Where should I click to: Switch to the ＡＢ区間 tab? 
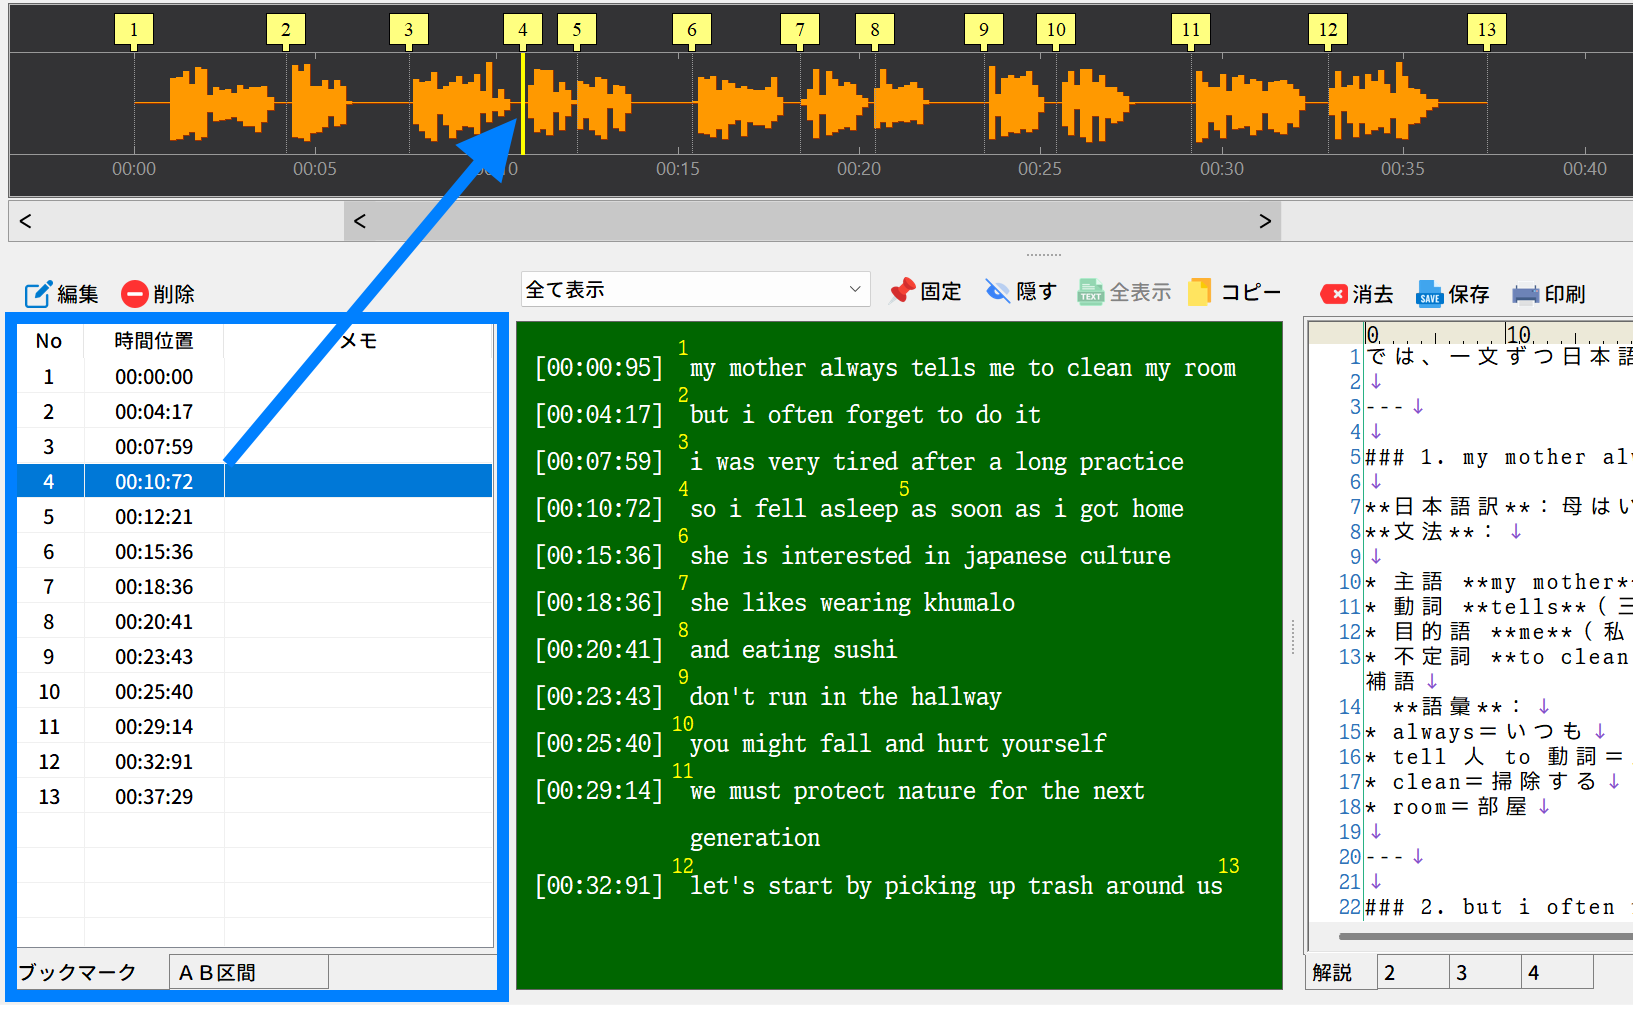[249, 972]
